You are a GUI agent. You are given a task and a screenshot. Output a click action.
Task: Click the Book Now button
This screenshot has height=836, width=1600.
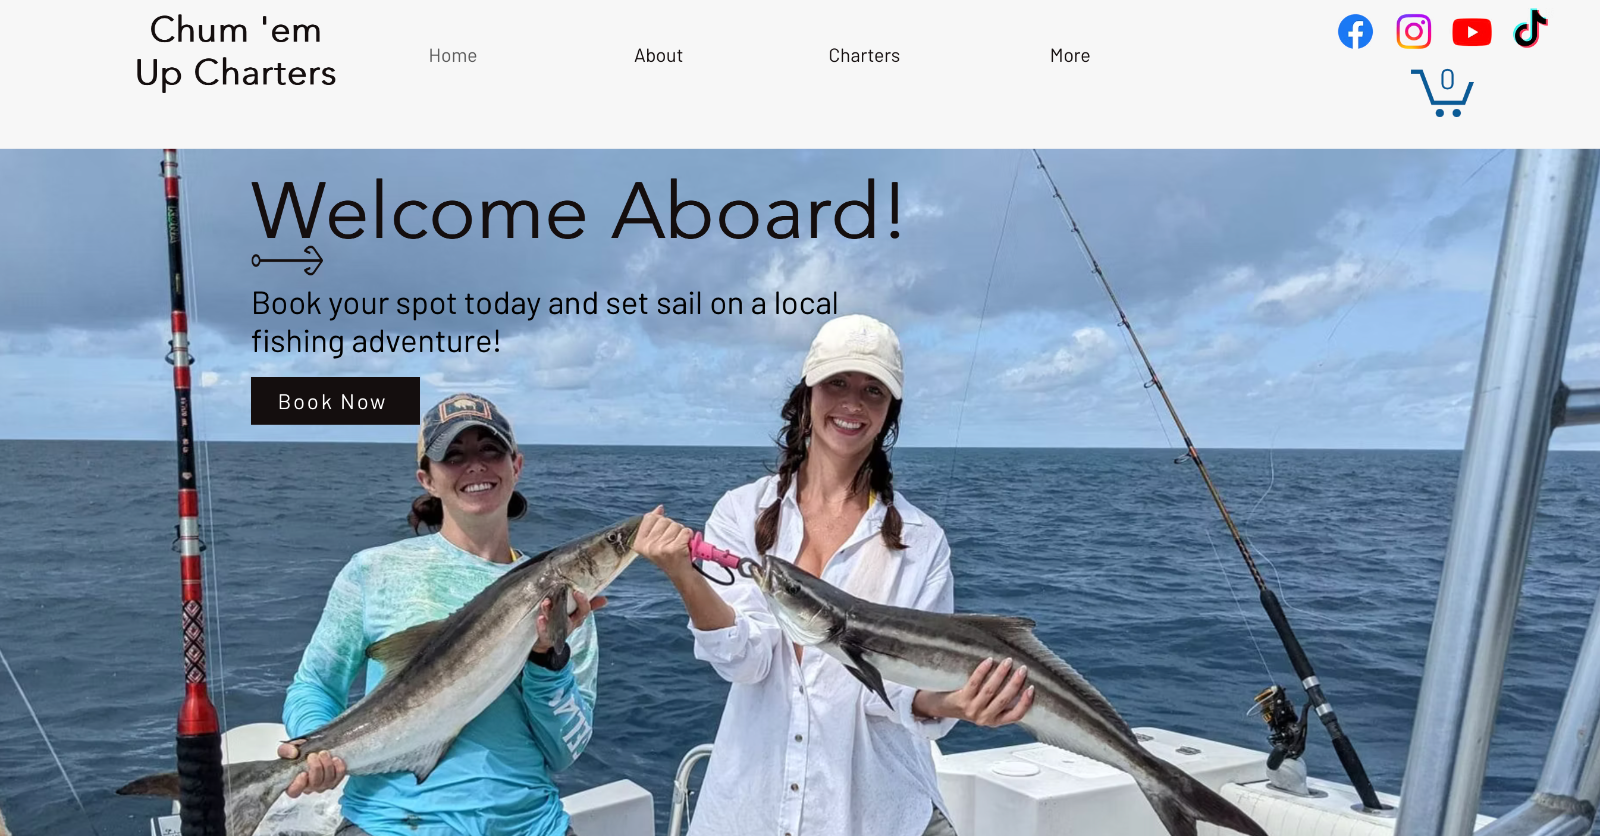pyautogui.click(x=335, y=401)
